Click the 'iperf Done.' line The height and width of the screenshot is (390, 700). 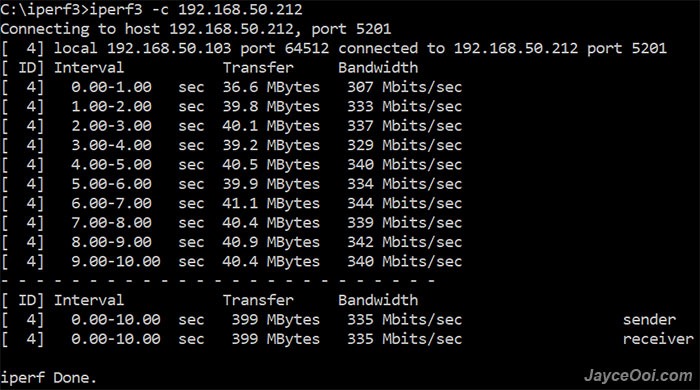[49, 378]
